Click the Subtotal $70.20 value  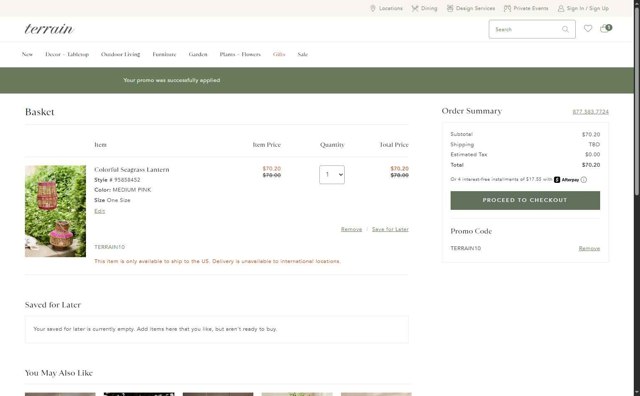tap(591, 134)
